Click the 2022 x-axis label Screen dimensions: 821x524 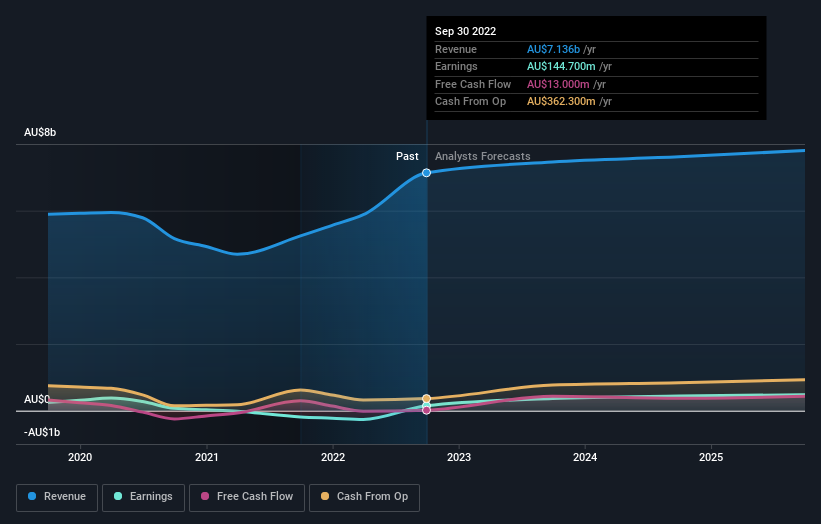[333, 458]
